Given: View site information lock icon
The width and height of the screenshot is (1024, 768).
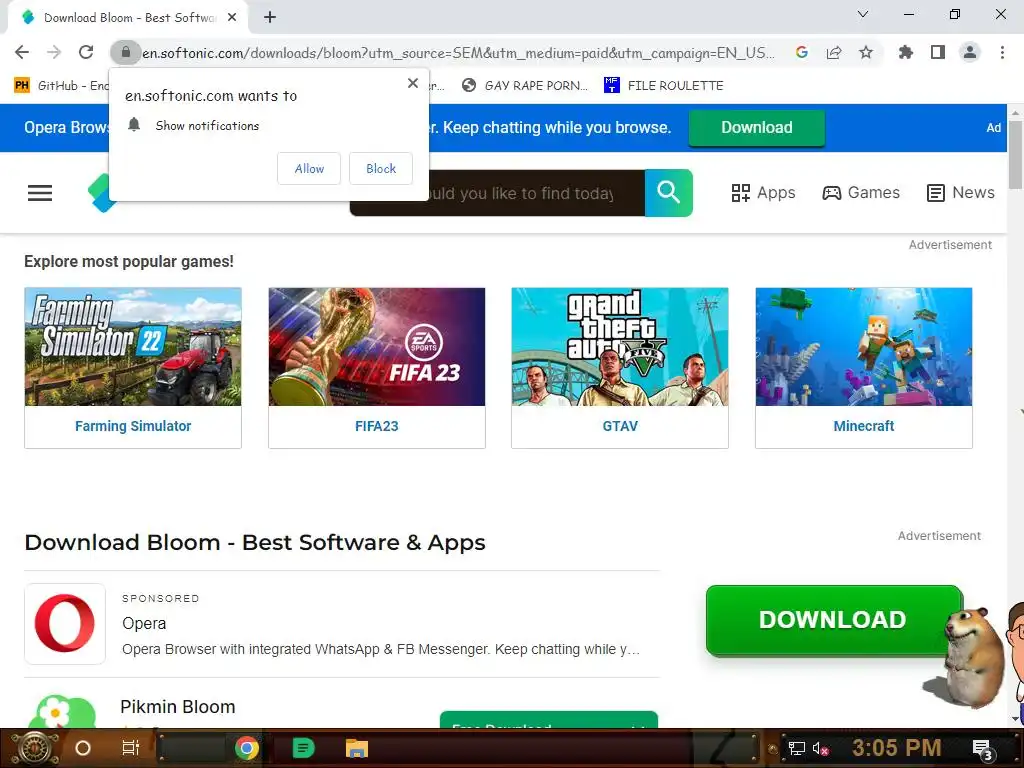Looking at the screenshot, I should (x=125, y=52).
